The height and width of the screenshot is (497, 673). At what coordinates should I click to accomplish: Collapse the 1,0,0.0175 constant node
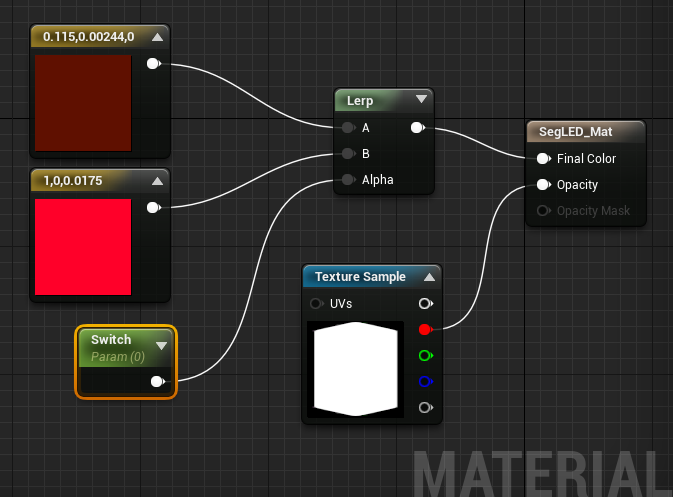click(x=158, y=181)
